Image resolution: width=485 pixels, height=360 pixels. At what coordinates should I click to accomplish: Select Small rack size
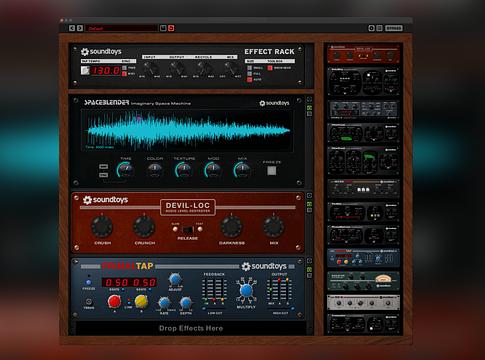[250, 68]
